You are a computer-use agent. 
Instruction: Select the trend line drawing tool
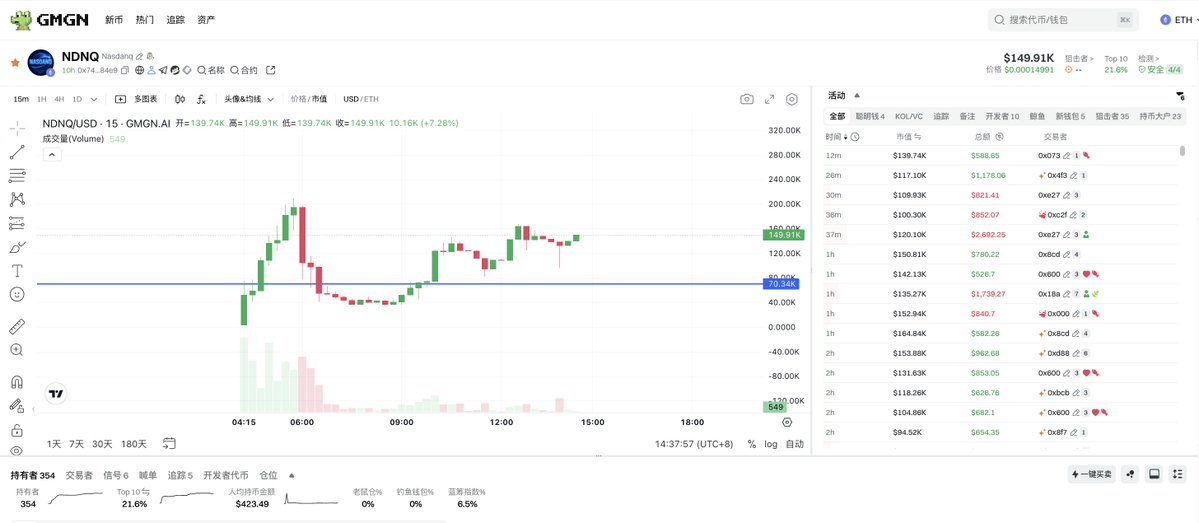point(17,152)
